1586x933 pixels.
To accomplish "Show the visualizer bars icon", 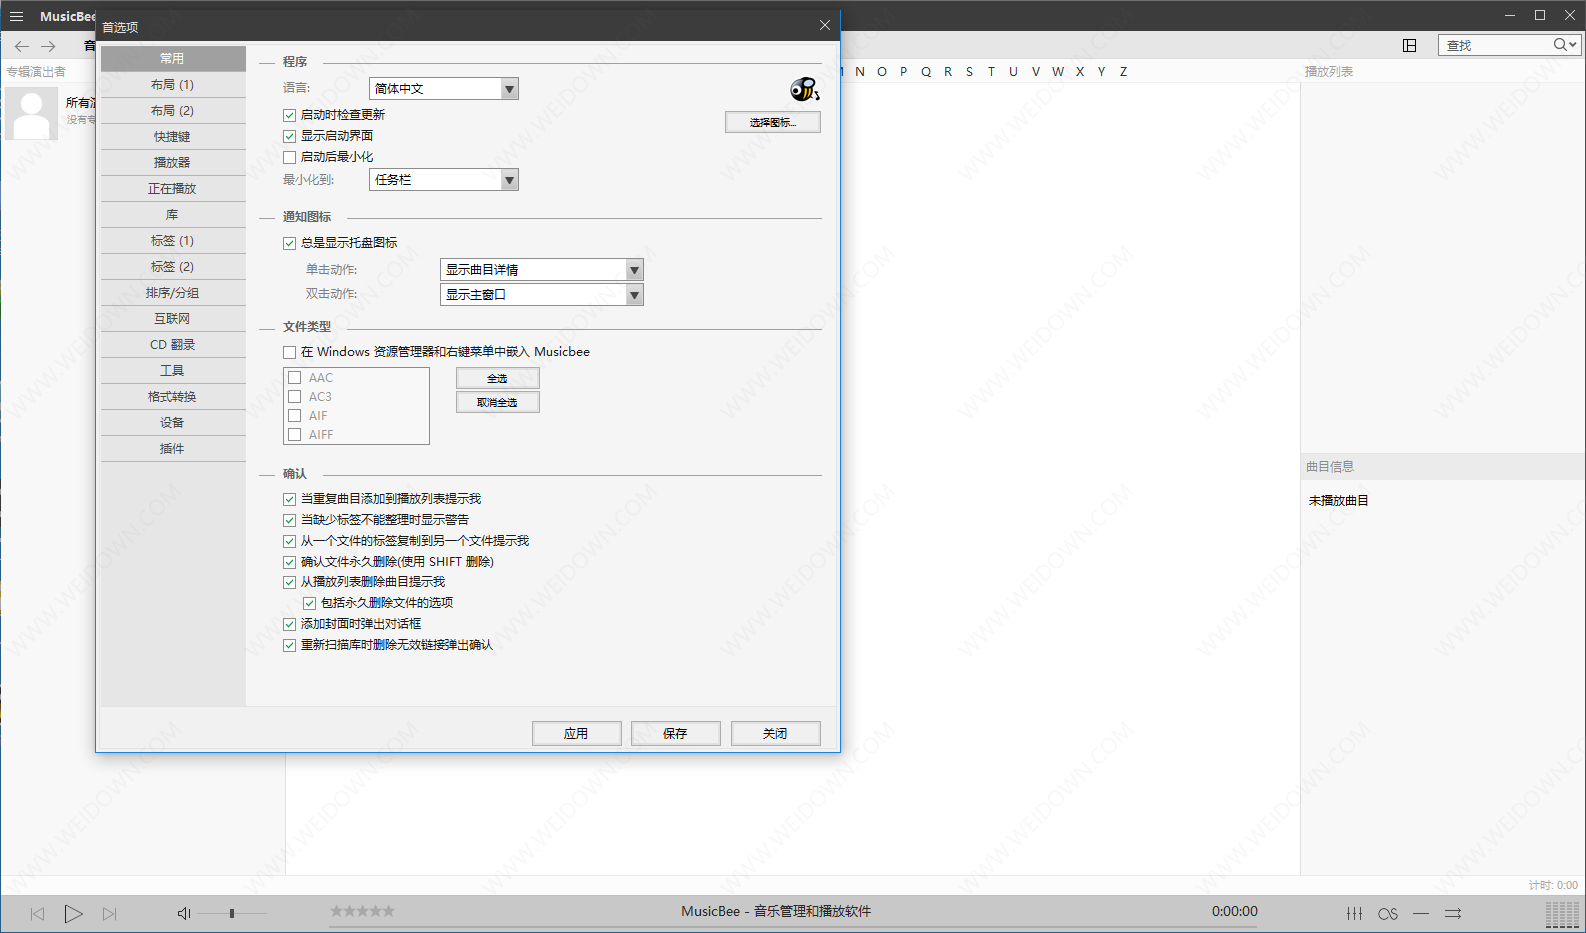I will 1562,913.
